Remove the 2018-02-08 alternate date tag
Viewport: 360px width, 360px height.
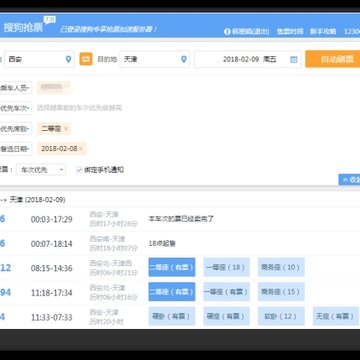(81, 149)
